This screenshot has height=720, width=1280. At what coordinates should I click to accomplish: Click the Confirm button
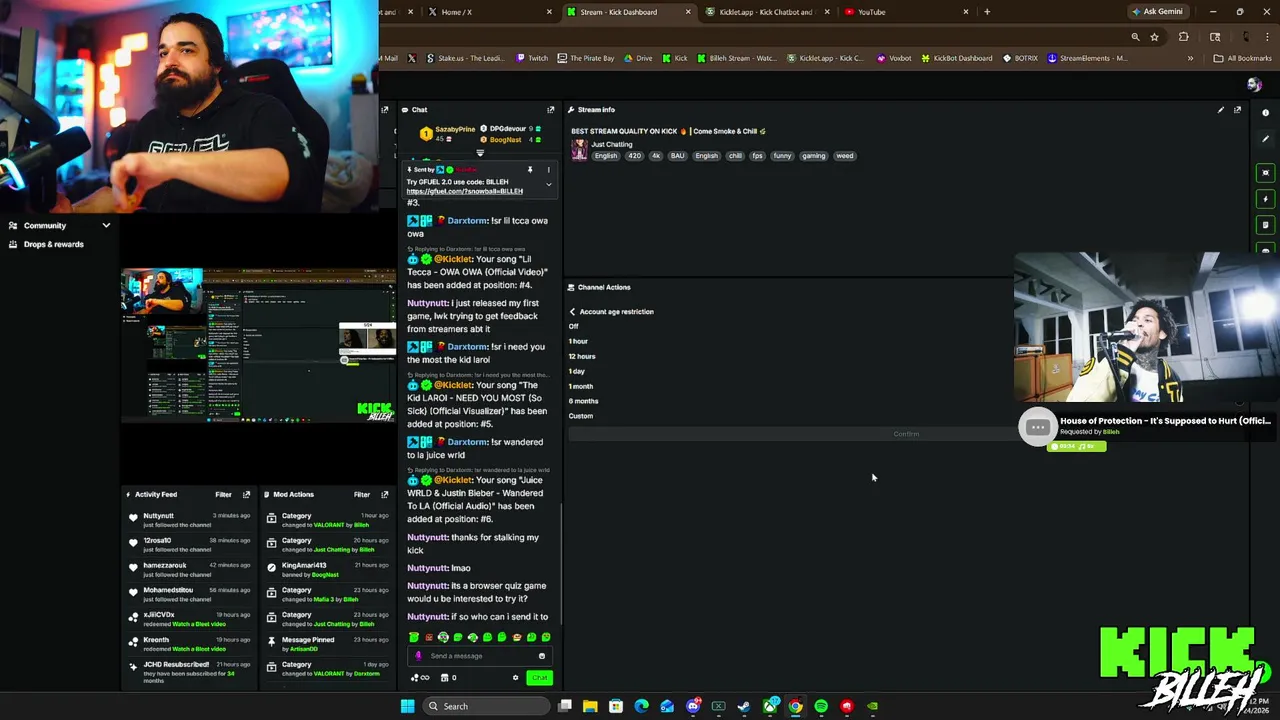[906, 434]
